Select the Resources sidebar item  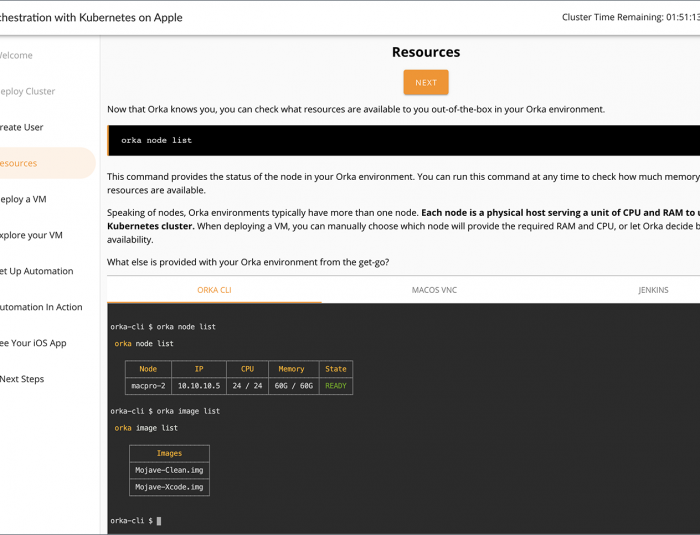(x=47, y=163)
